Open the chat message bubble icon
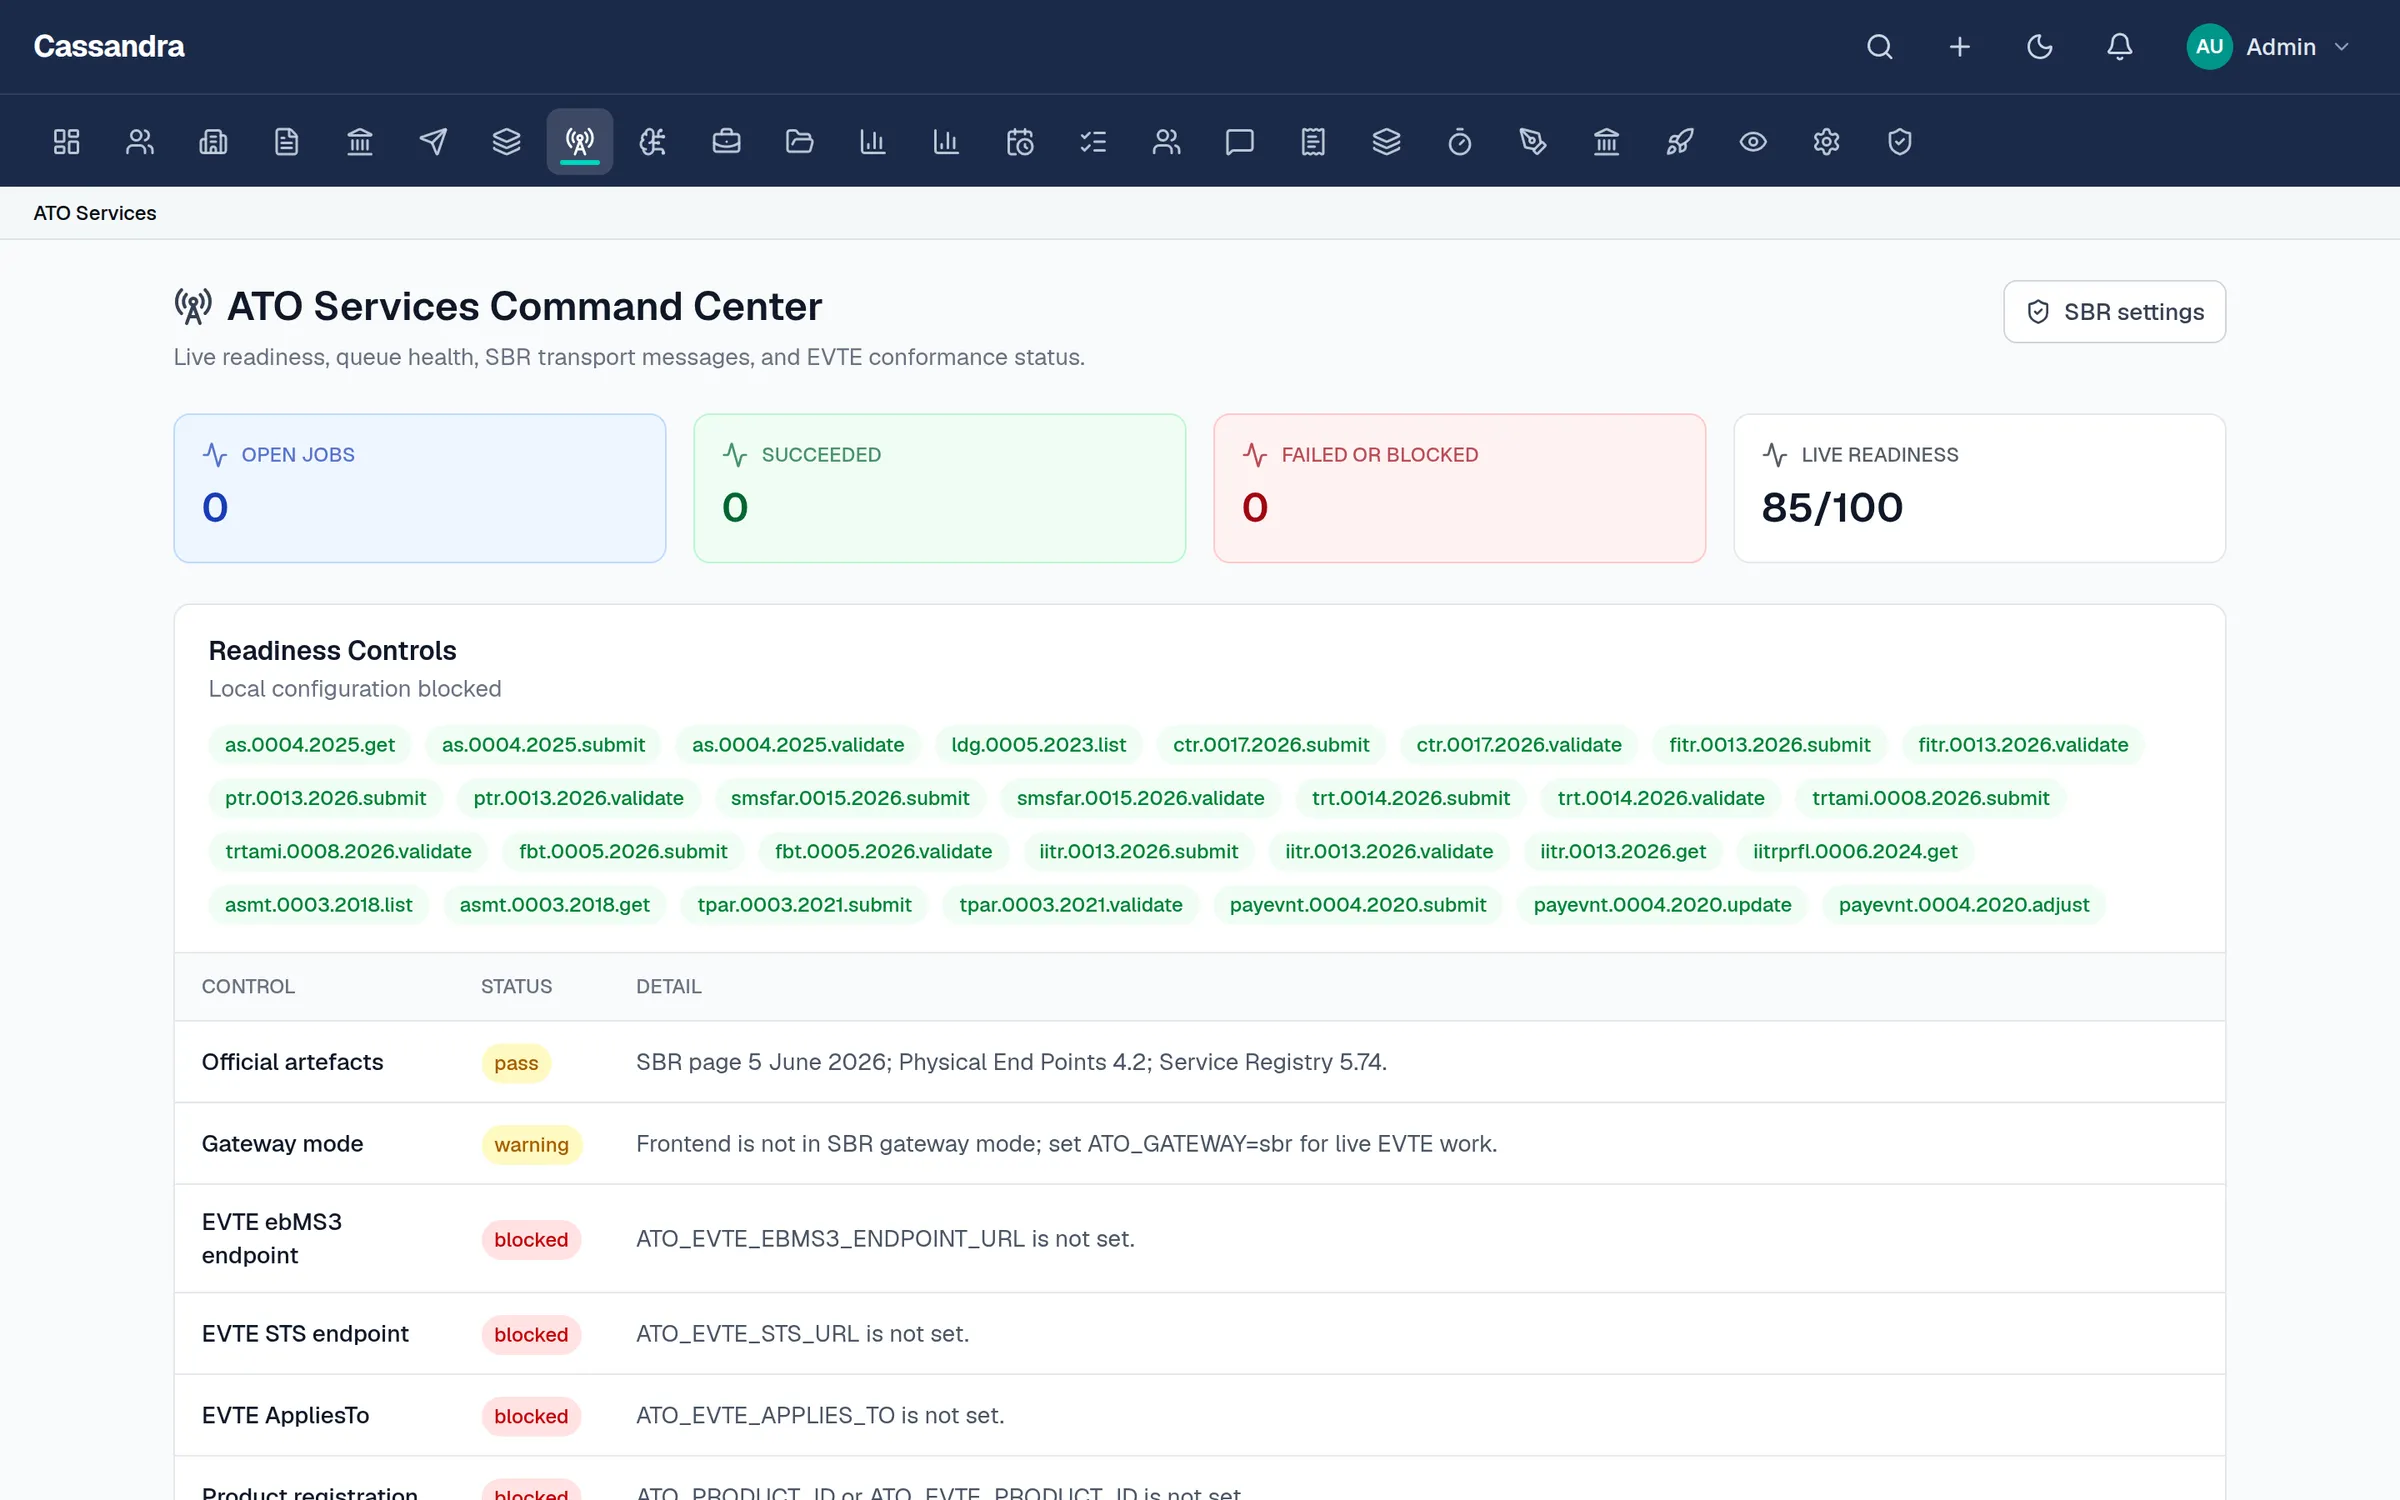This screenshot has height=1500, width=2400. pyautogui.click(x=1240, y=142)
